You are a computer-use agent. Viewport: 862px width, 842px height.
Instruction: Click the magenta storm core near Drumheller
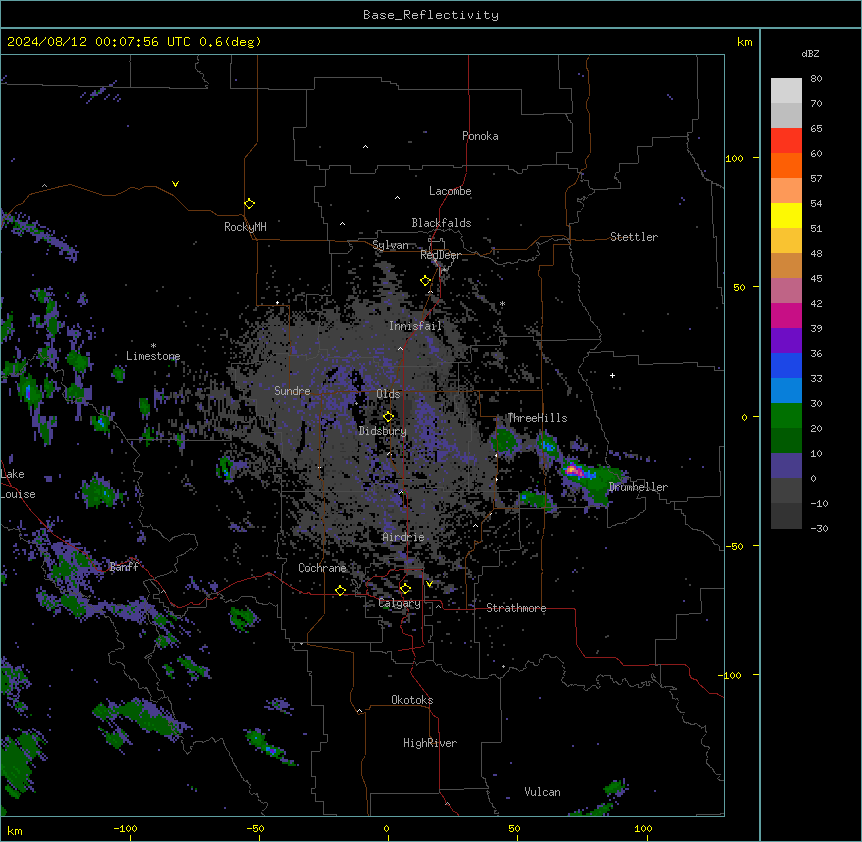[572, 470]
